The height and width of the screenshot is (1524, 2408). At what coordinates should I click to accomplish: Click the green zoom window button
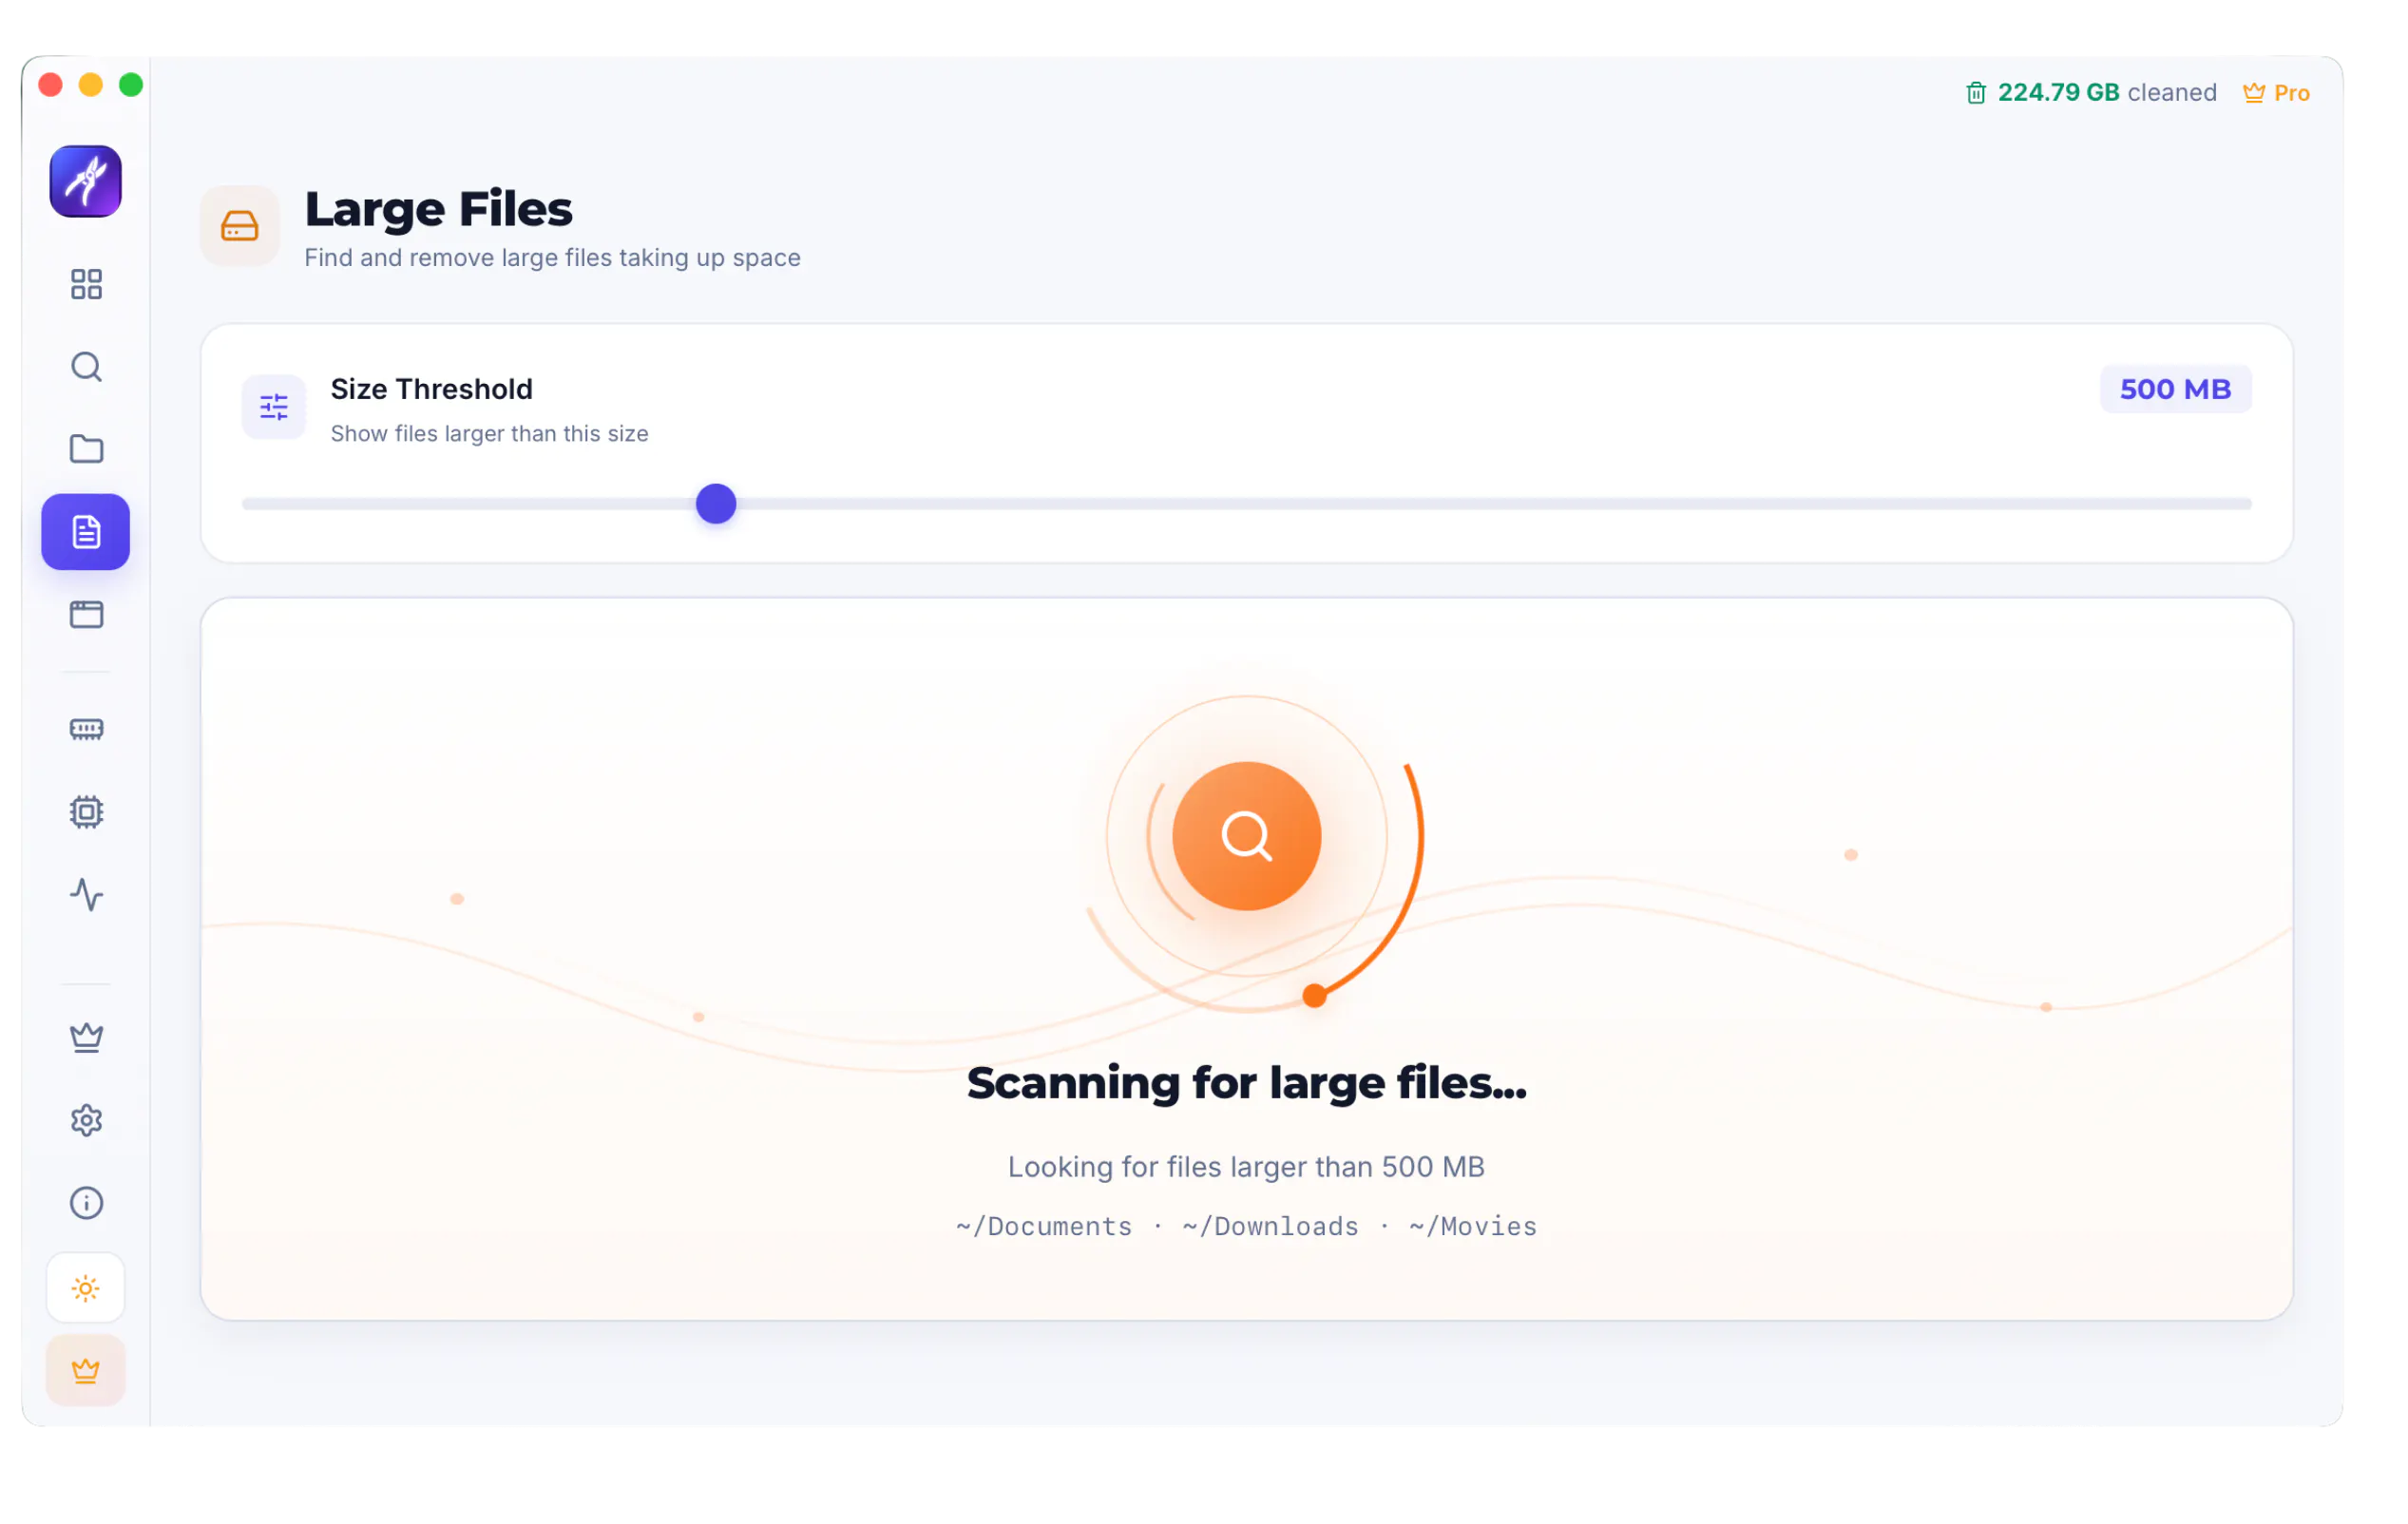tap(131, 85)
